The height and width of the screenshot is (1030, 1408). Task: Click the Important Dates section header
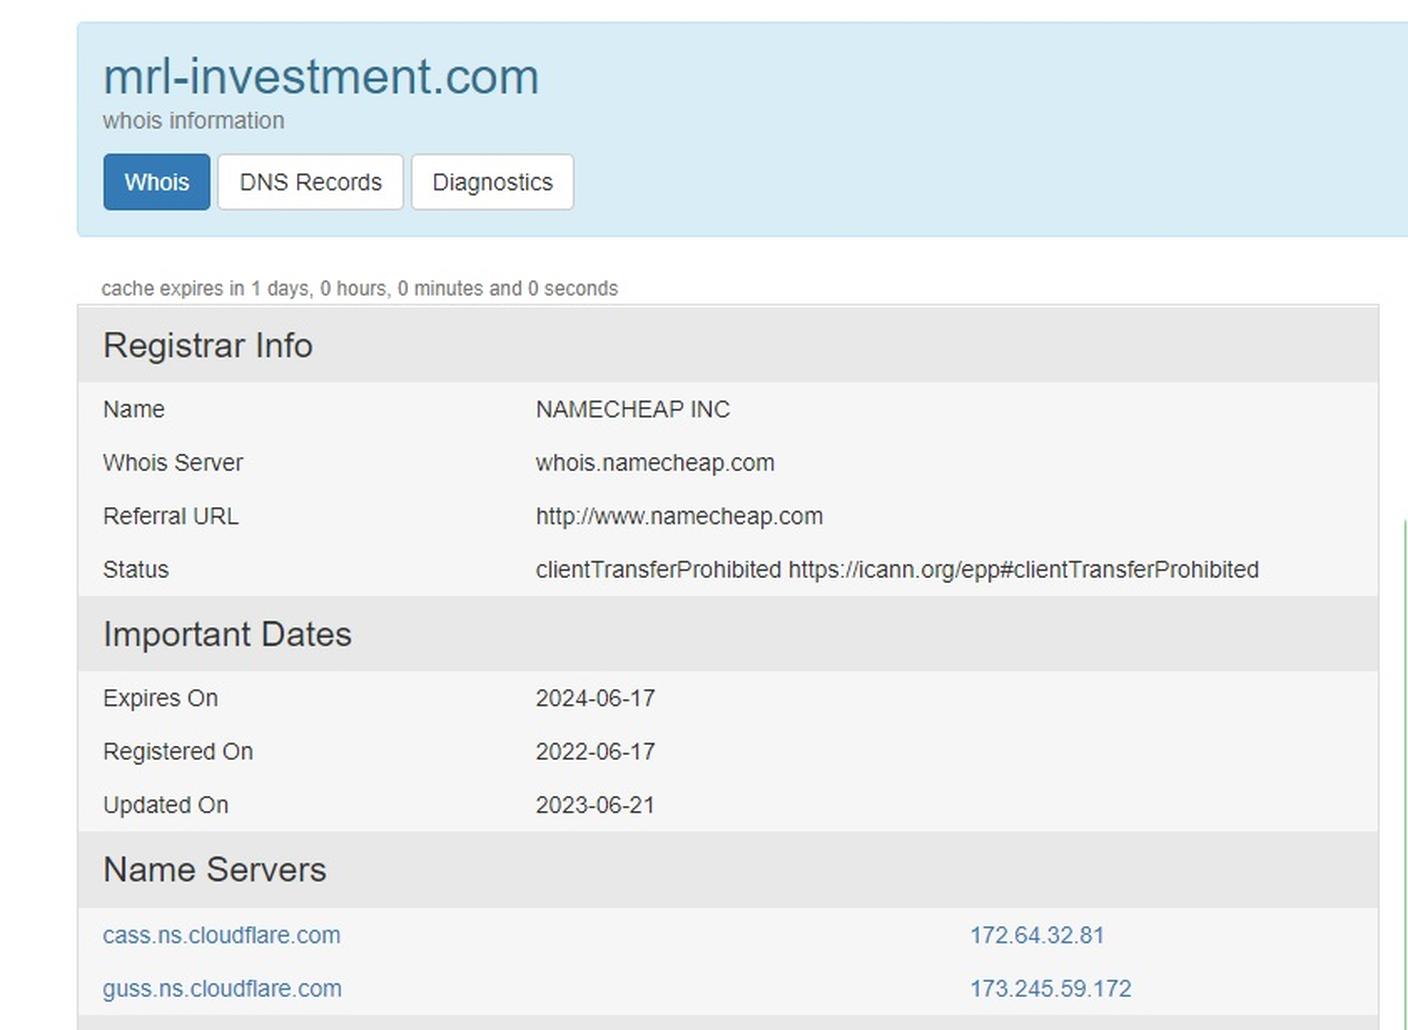(x=728, y=634)
